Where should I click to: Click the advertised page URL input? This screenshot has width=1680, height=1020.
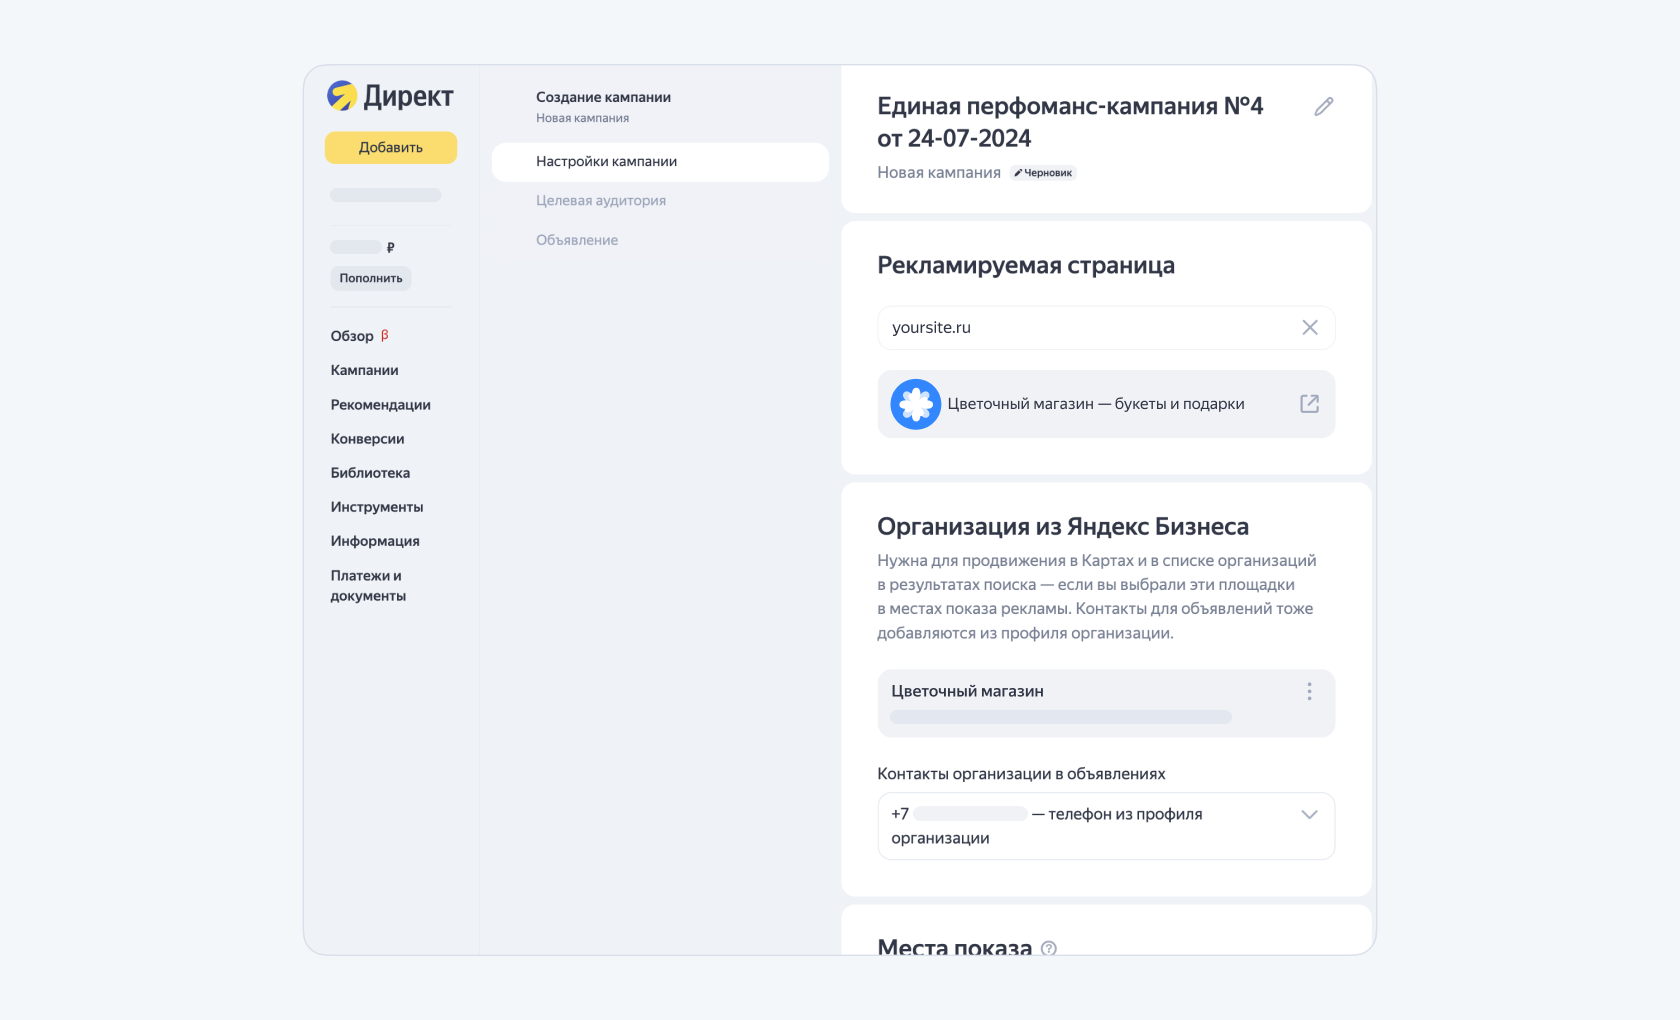click(x=1106, y=328)
